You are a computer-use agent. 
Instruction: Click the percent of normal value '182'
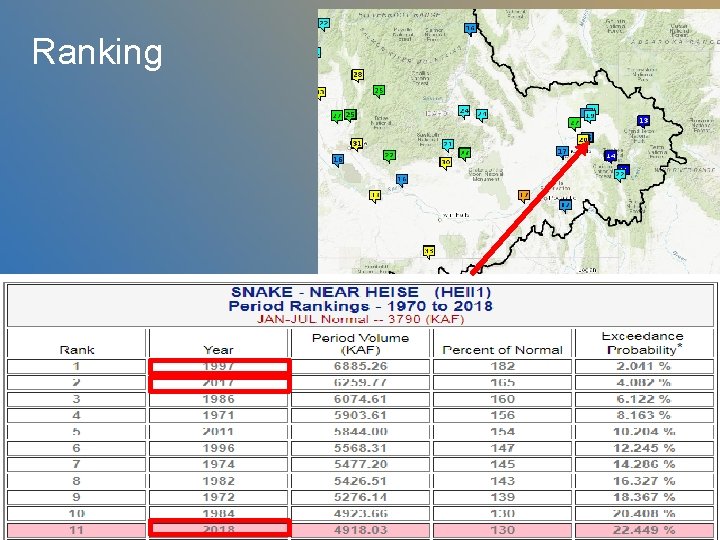(x=502, y=366)
